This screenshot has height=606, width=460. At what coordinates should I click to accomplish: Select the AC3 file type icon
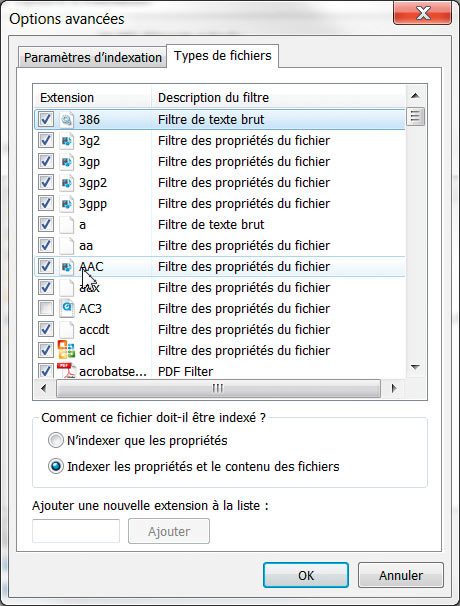(66, 308)
